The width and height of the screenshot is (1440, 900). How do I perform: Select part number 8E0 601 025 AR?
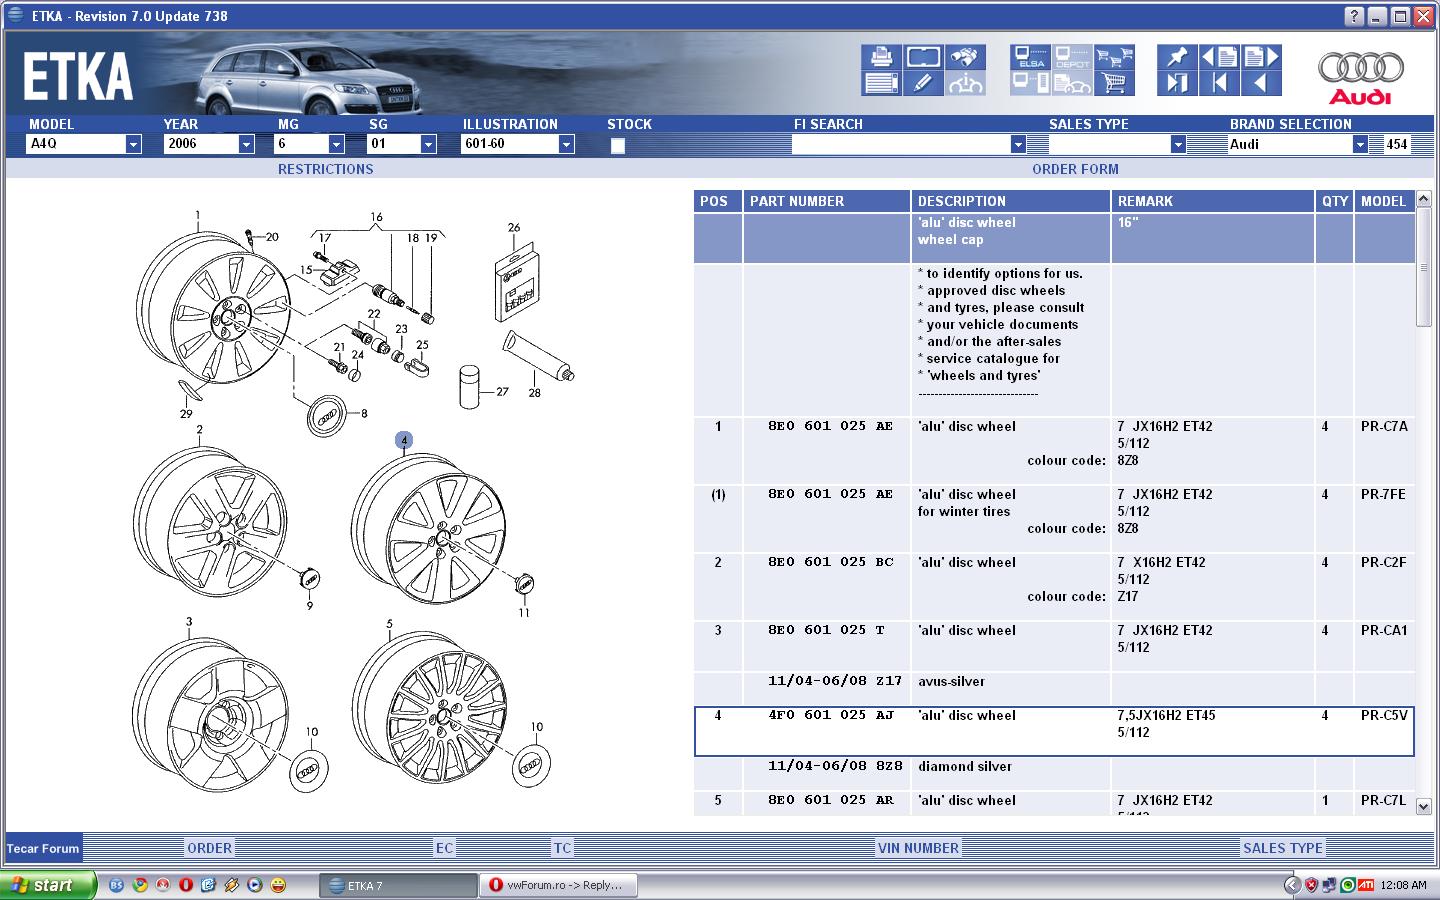coord(830,800)
